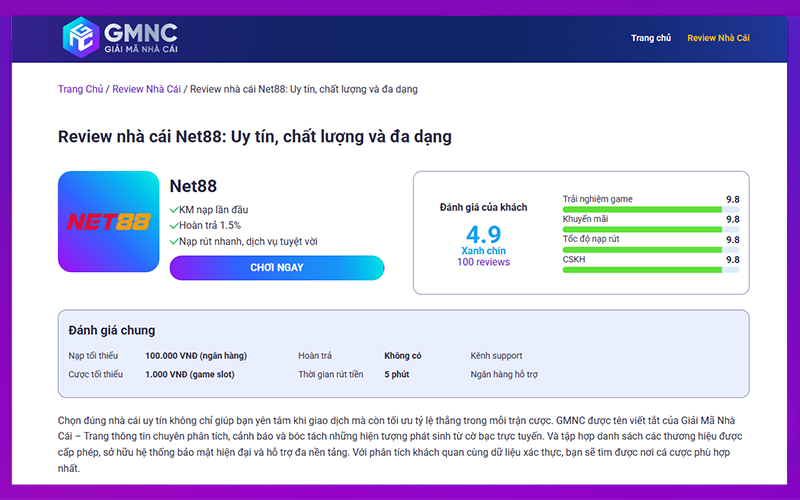The width and height of the screenshot is (800, 500).
Task: Click the GIẢI MÃ NHÀ CÁI logo tagline
Action: [141, 49]
